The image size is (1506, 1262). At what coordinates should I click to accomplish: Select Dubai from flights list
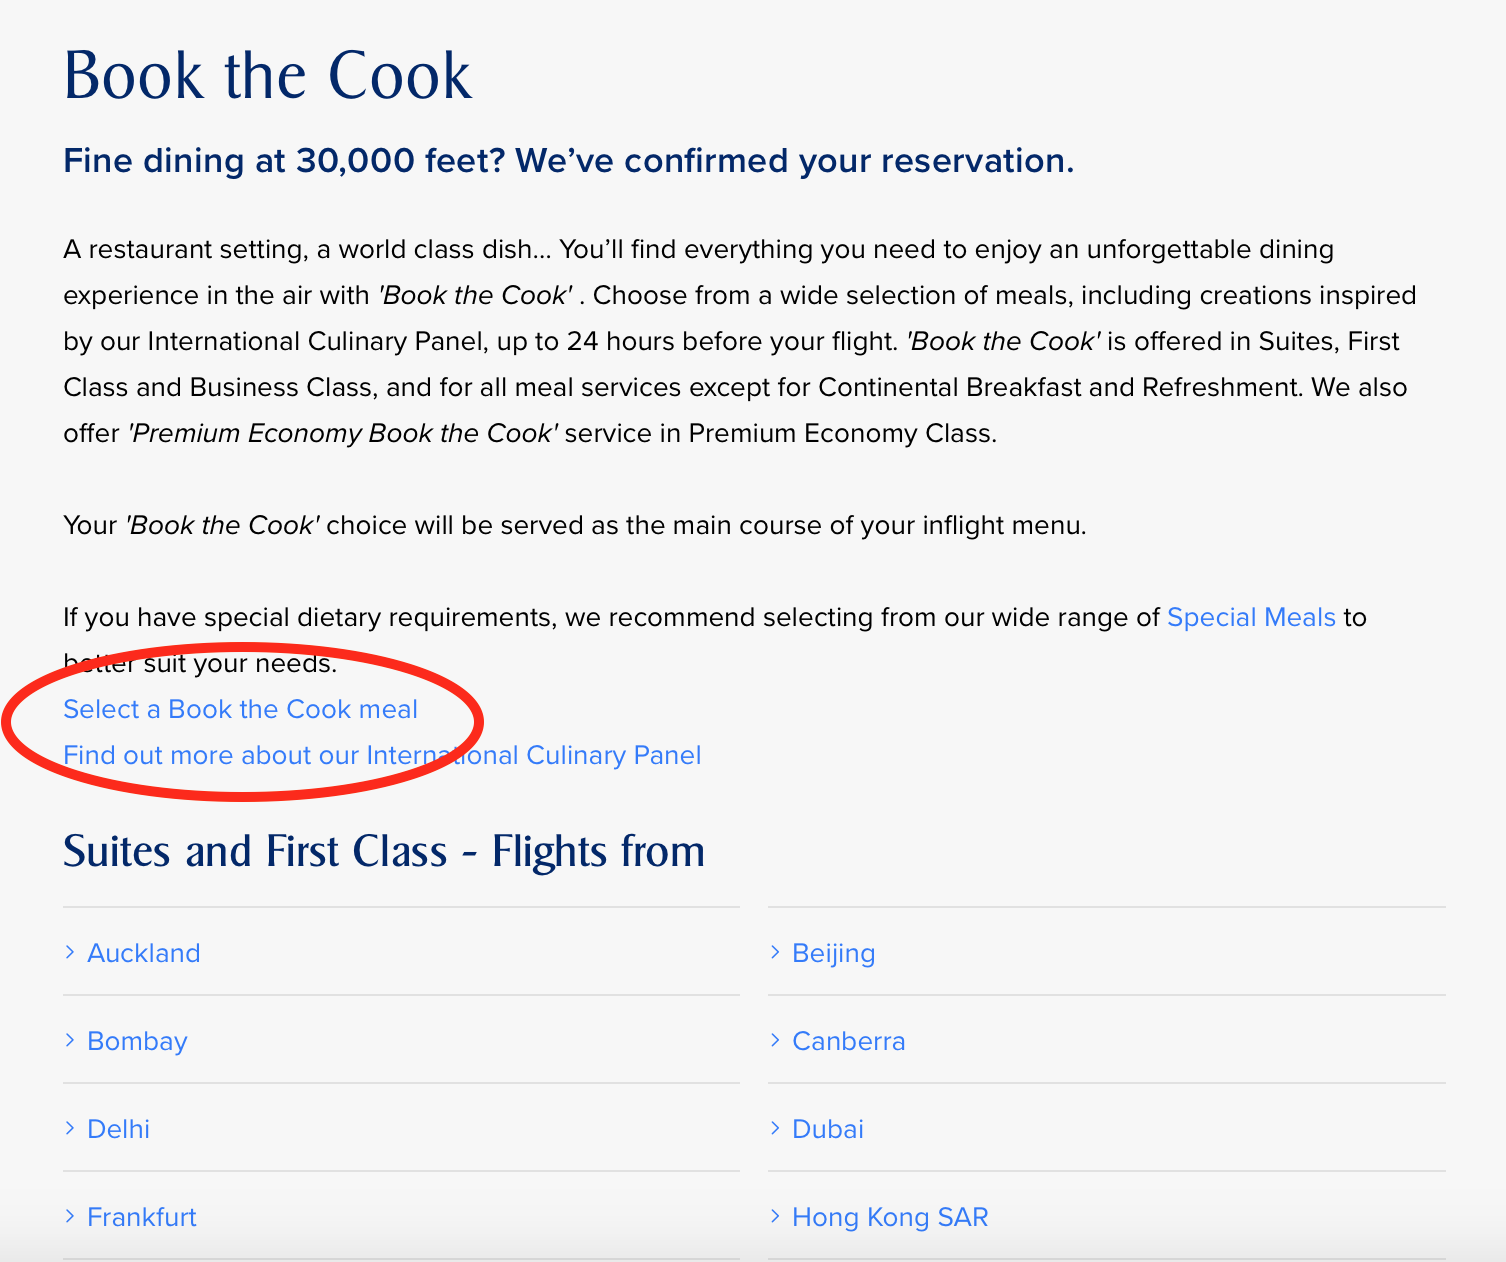[828, 1129]
